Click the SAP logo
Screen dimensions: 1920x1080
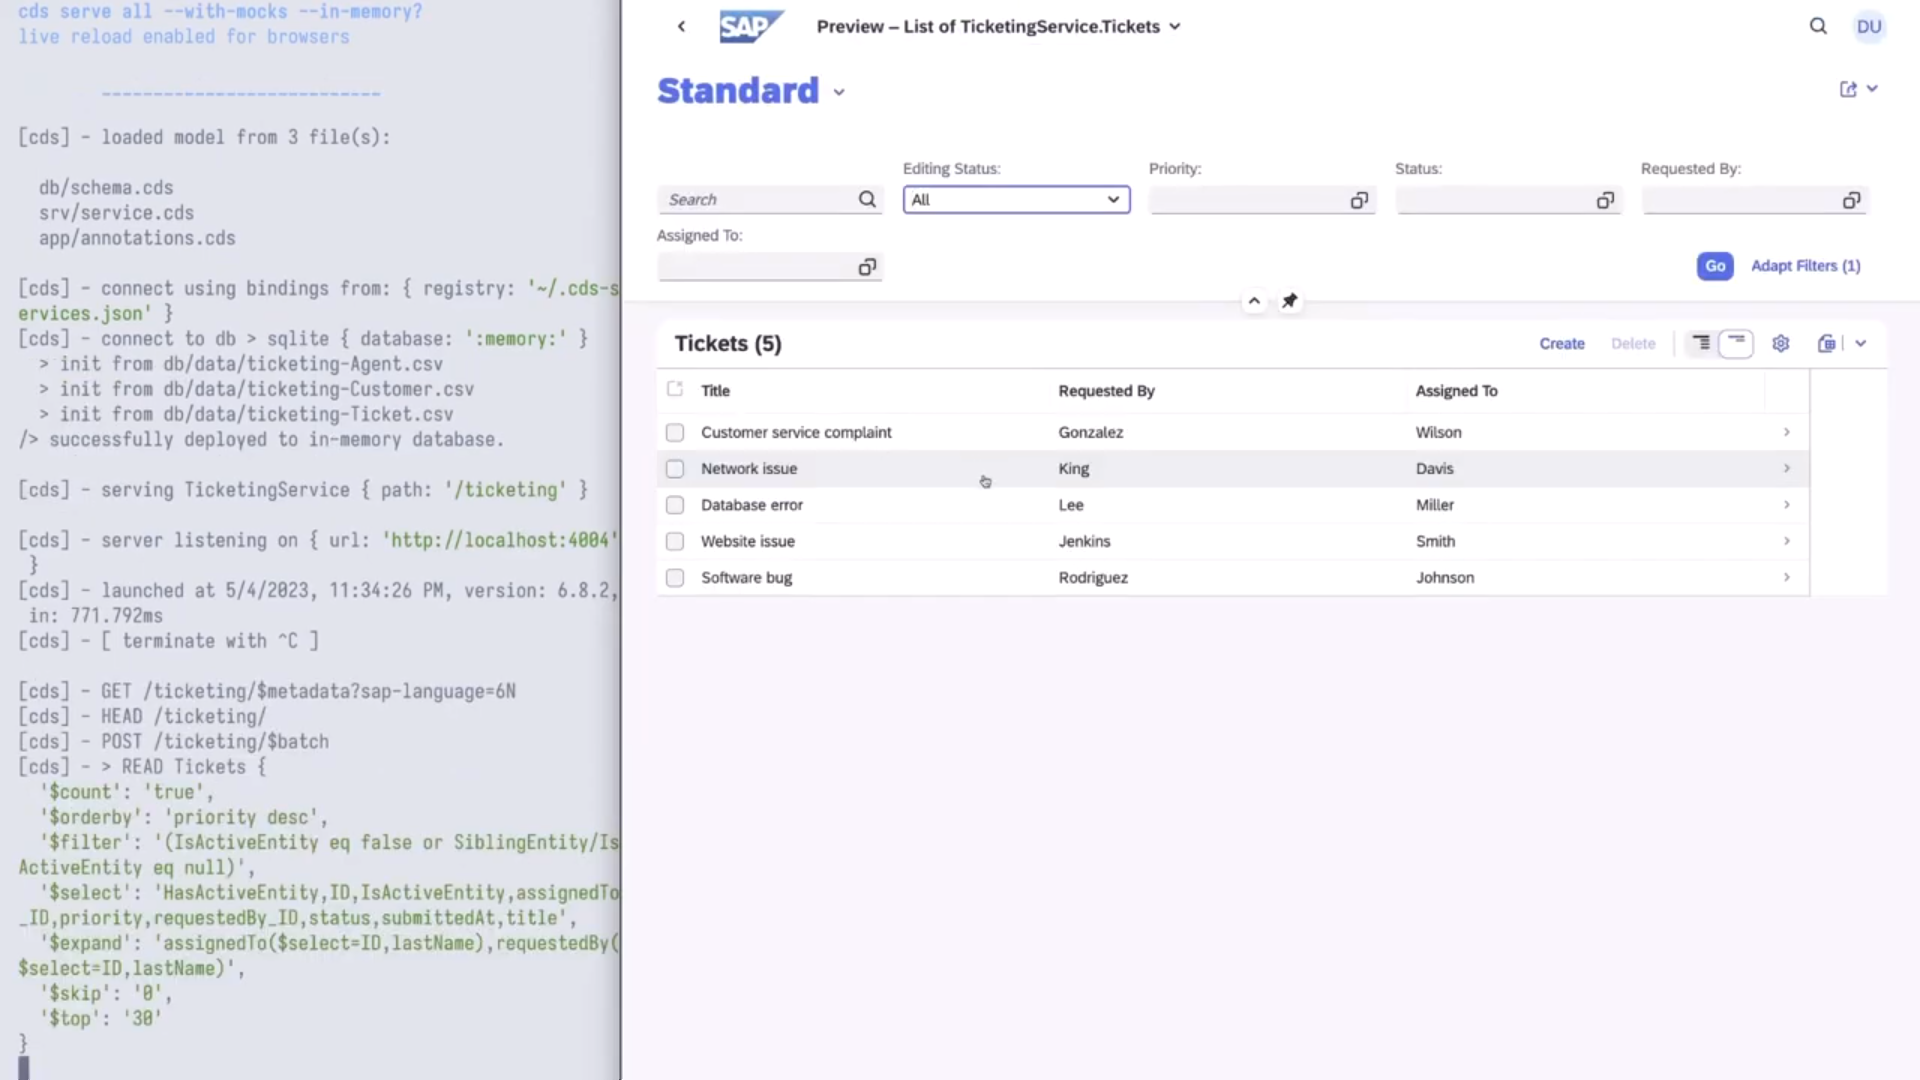coord(750,27)
